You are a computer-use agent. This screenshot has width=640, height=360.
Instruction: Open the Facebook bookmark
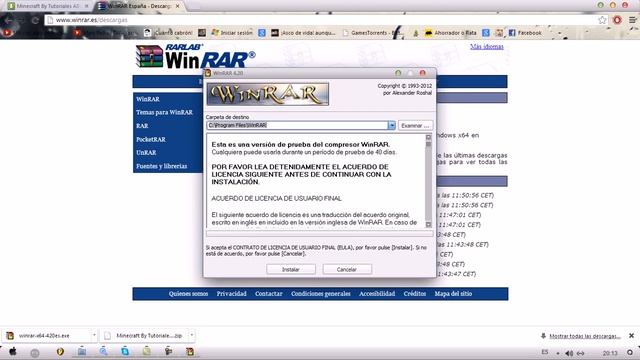(x=525, y=33)
